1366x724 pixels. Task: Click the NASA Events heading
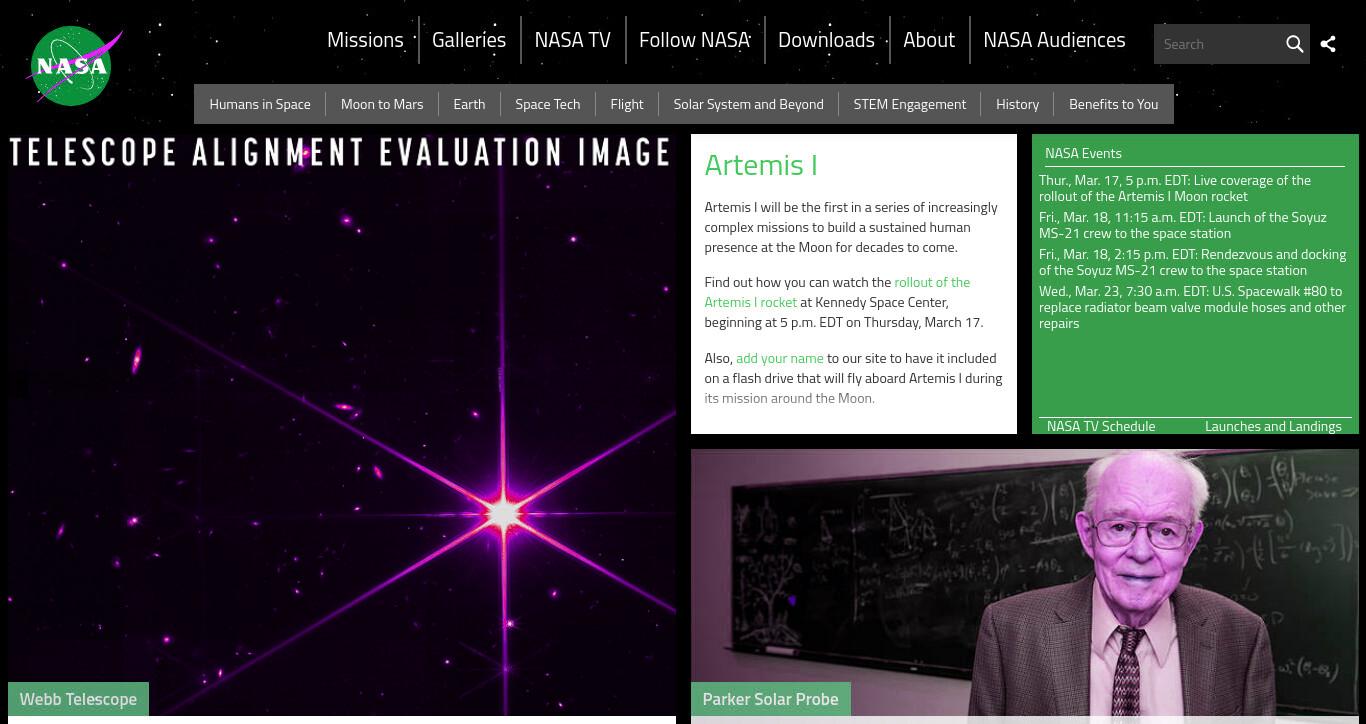click(x=1083, y=153)
